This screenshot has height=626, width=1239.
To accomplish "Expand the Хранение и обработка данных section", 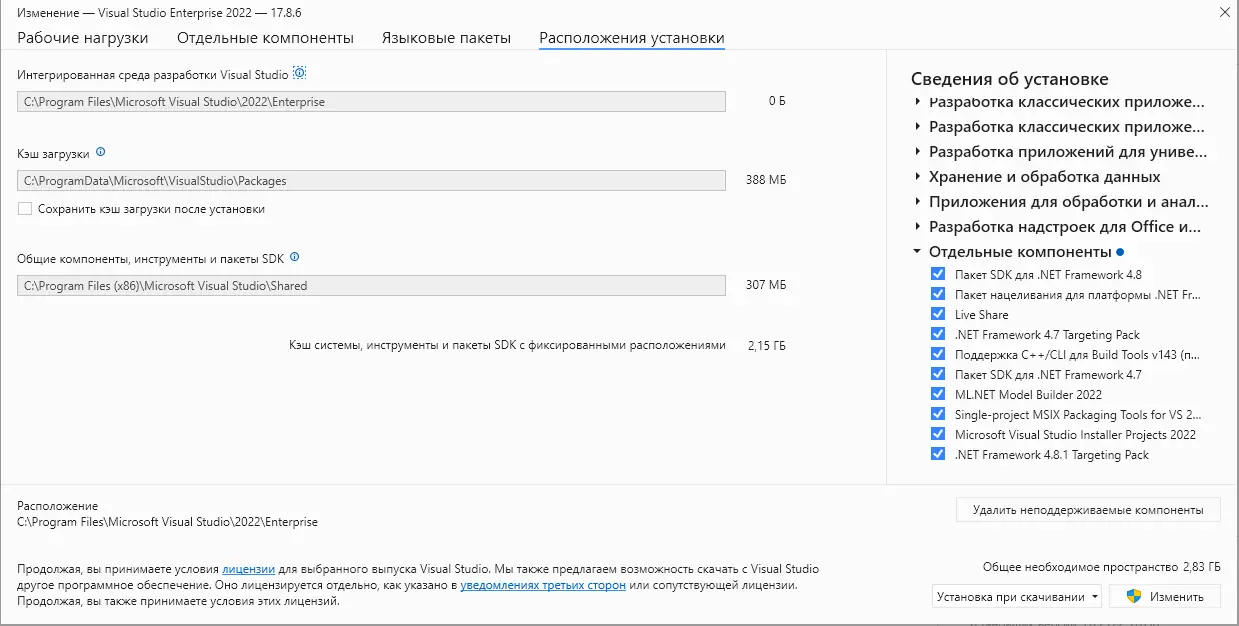I will [916, 176].
